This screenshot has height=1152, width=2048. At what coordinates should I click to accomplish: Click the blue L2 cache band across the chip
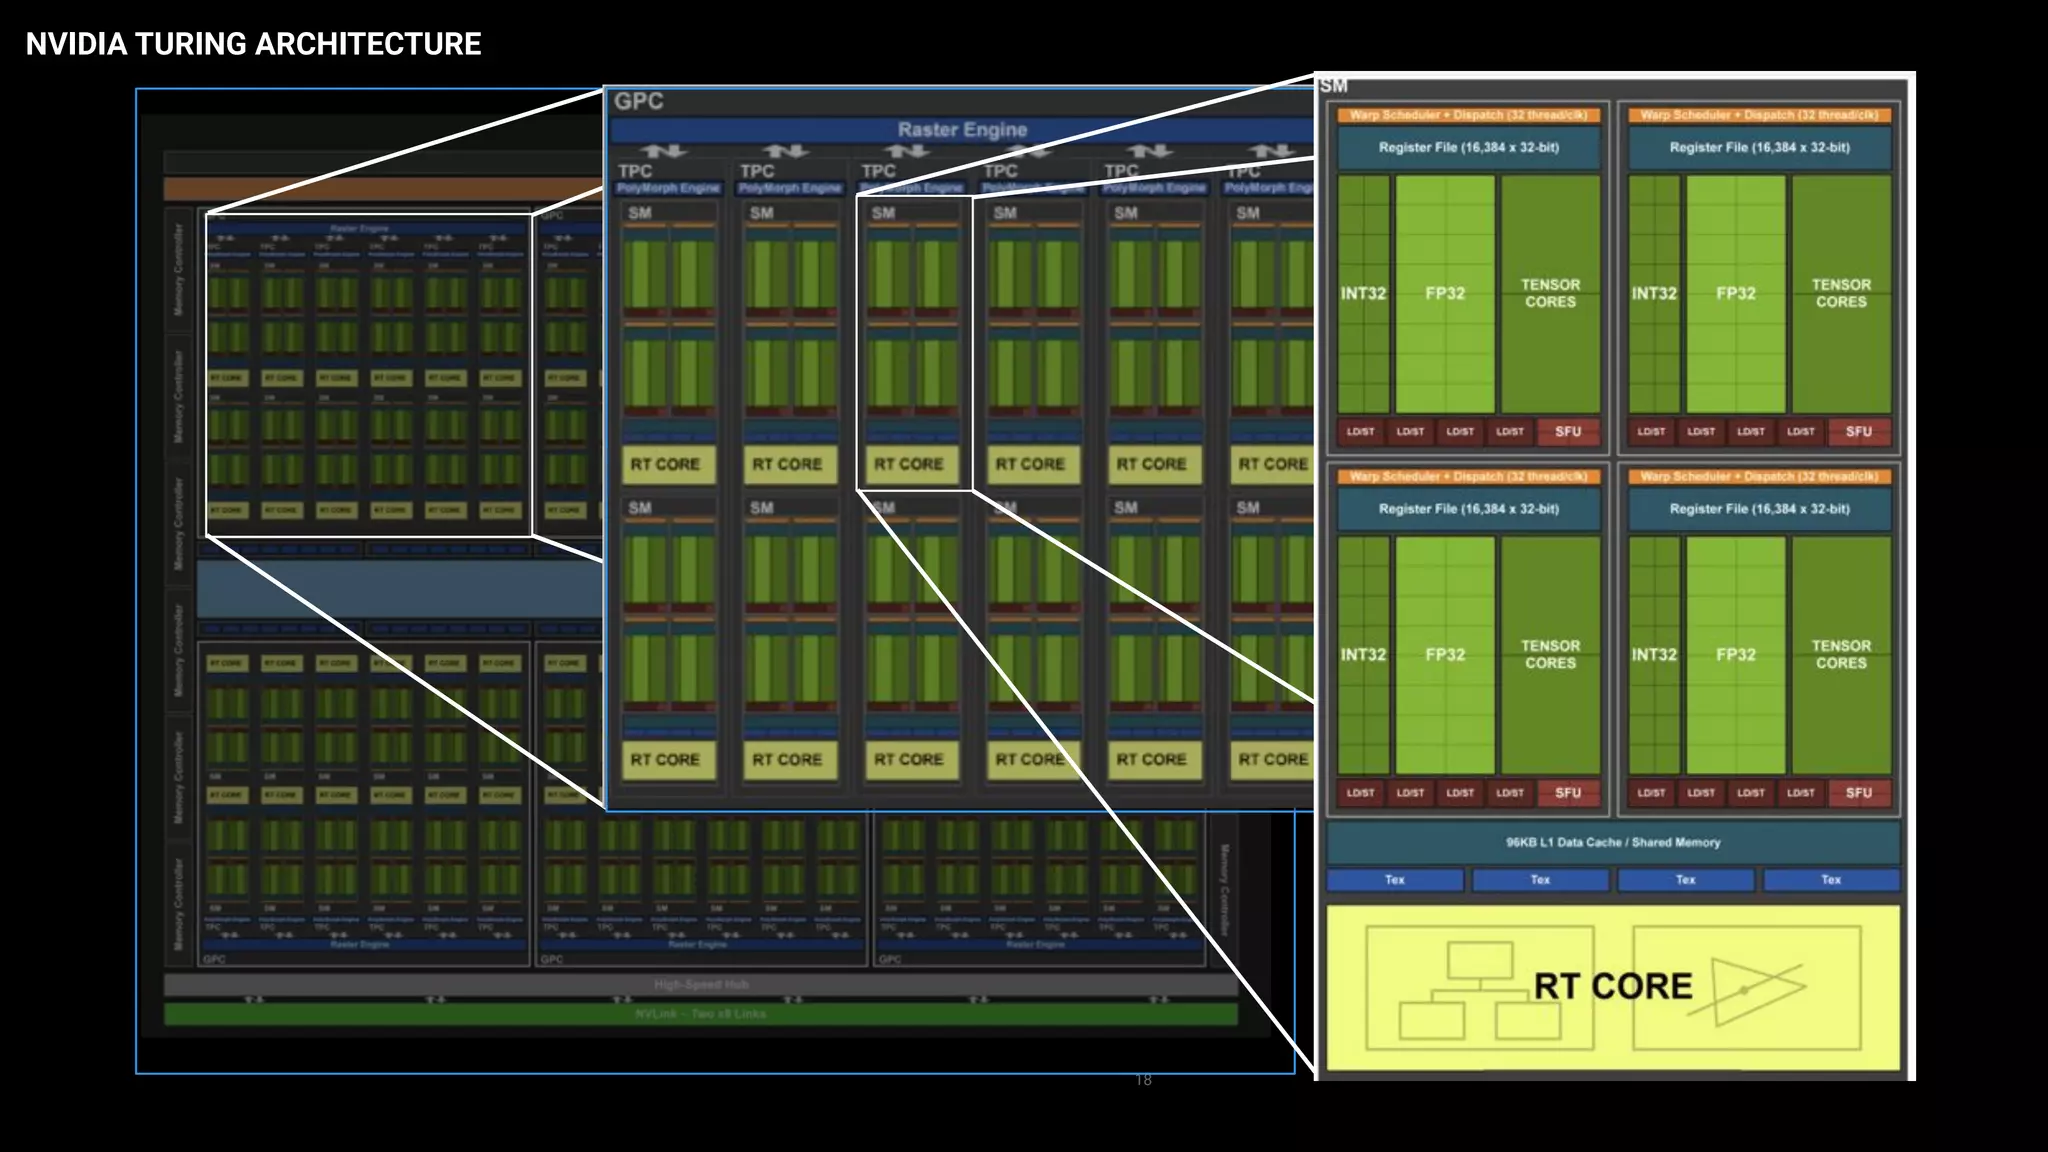click(400, 589)
